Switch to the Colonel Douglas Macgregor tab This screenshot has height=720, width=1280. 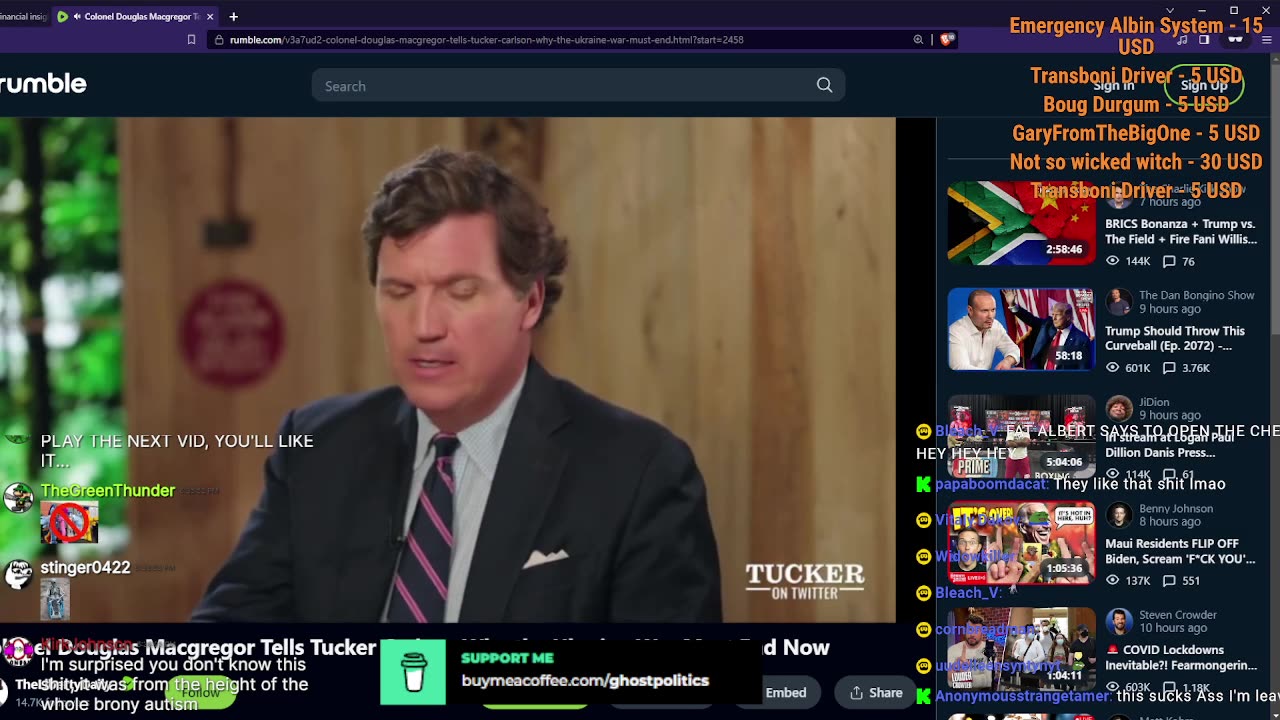135,17
